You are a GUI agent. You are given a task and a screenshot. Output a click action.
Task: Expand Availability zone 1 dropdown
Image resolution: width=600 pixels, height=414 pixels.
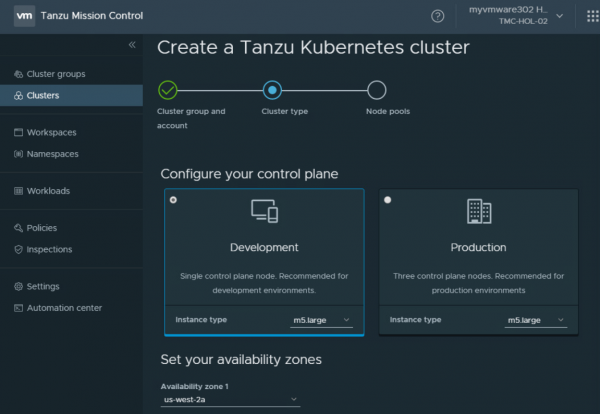[x=230, y=400]
